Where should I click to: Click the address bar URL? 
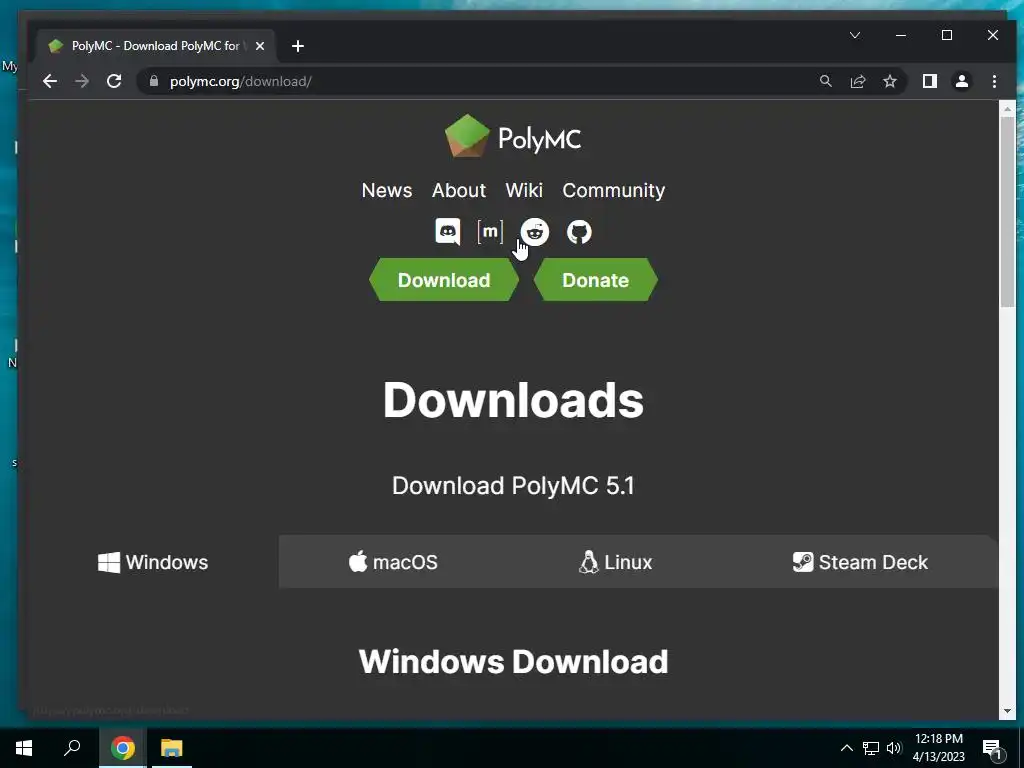pyautogui.click(x=240, y=81)
